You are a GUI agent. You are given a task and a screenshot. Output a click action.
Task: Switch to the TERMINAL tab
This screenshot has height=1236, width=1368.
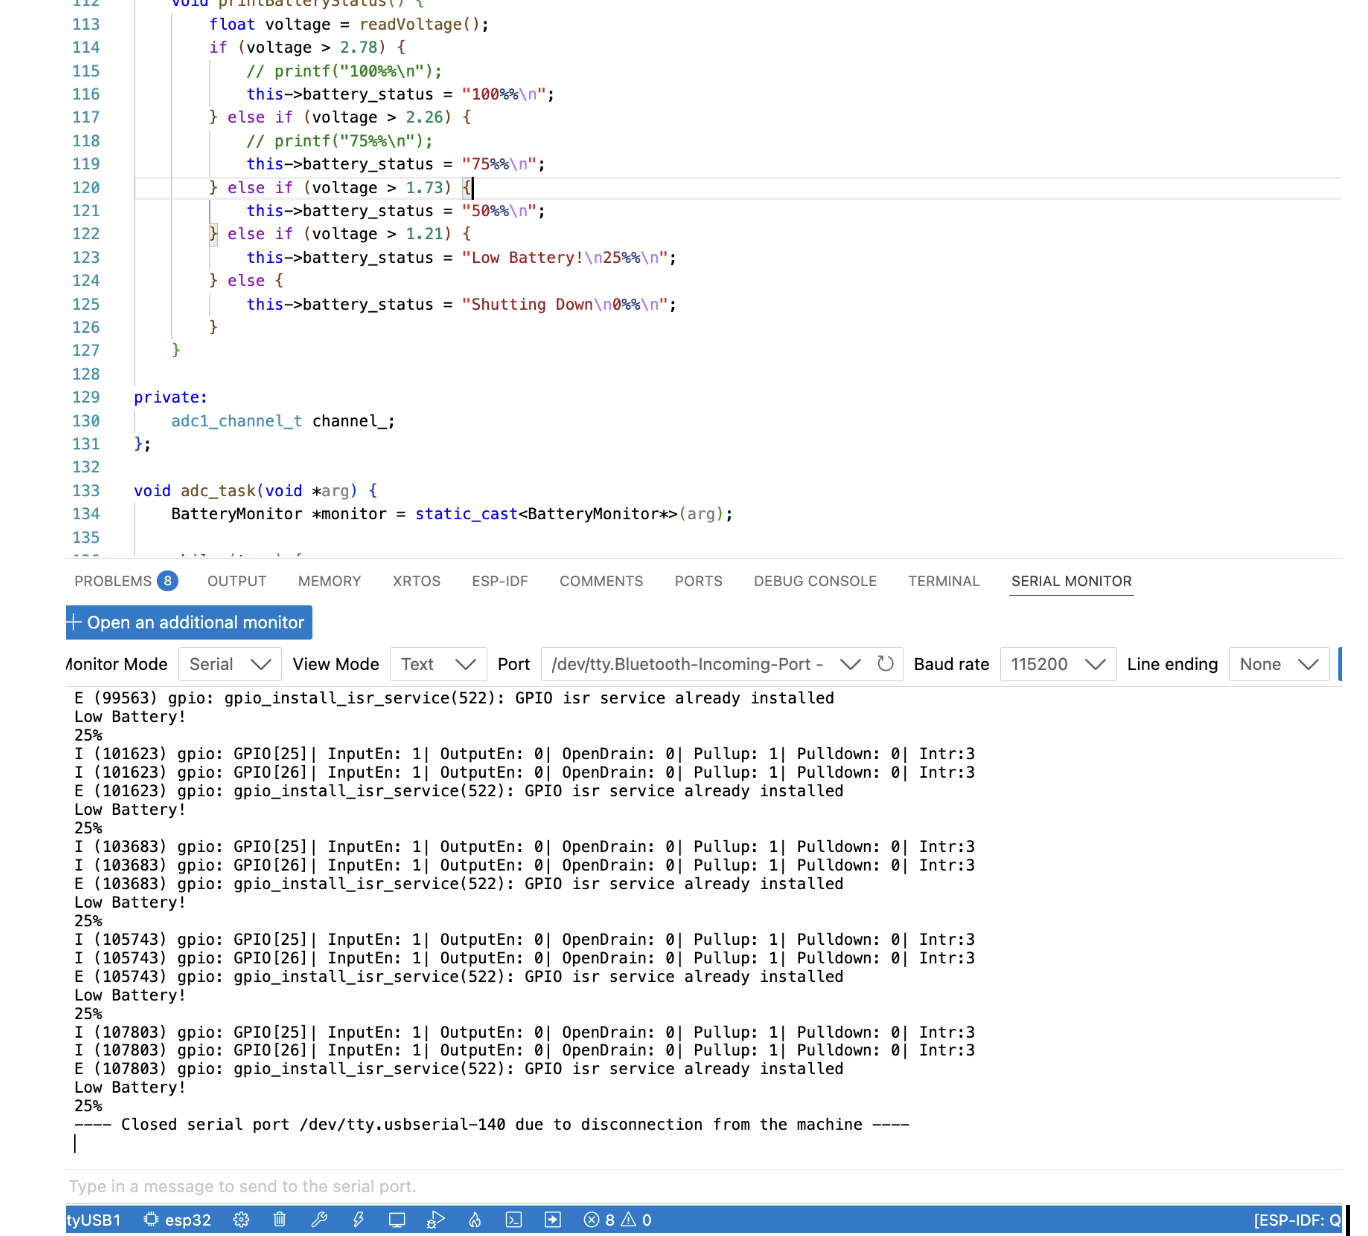(943, 581)
